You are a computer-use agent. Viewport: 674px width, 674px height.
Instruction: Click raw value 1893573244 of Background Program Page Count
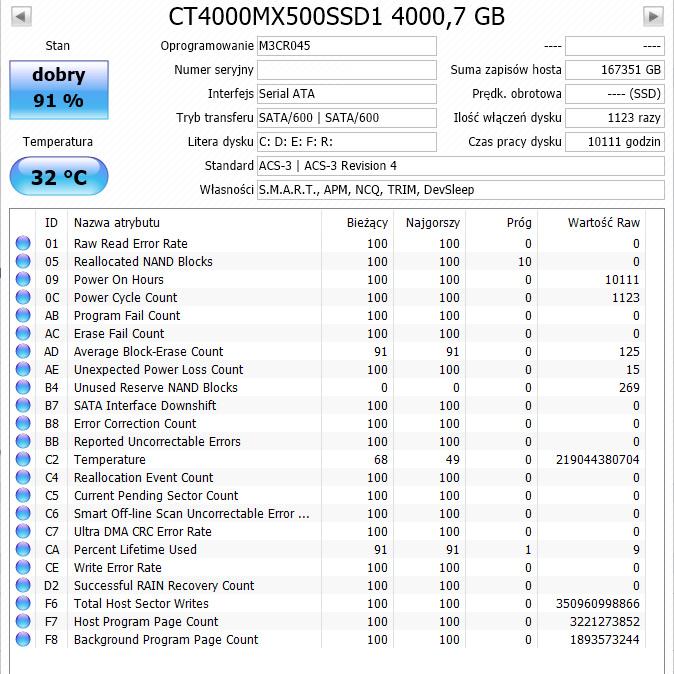coord(605,640)
